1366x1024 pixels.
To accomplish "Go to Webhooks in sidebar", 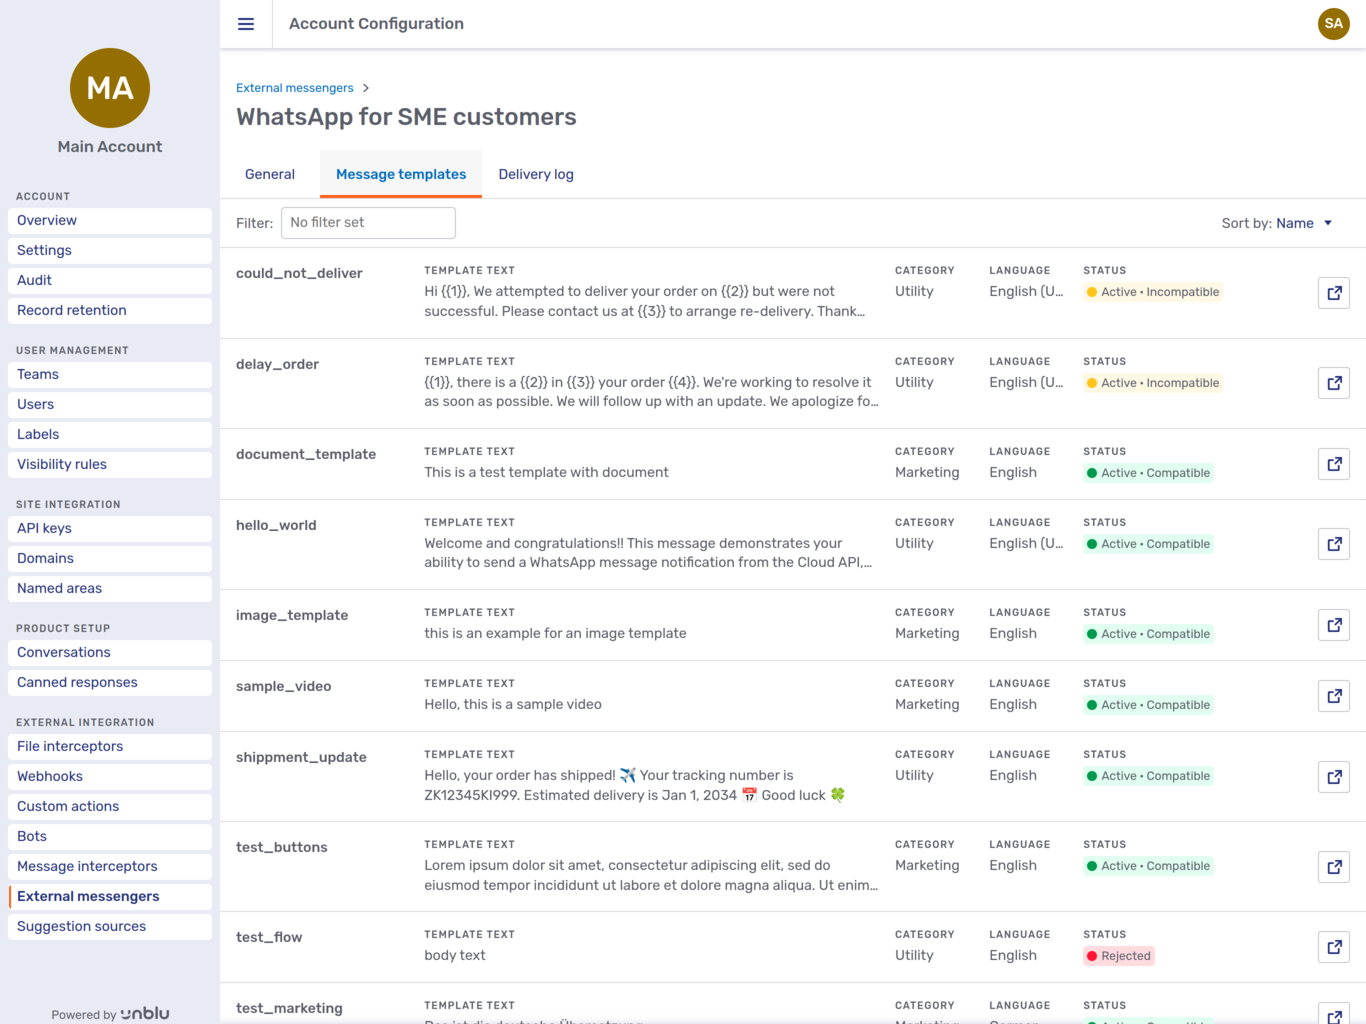I will click(50, 776).
